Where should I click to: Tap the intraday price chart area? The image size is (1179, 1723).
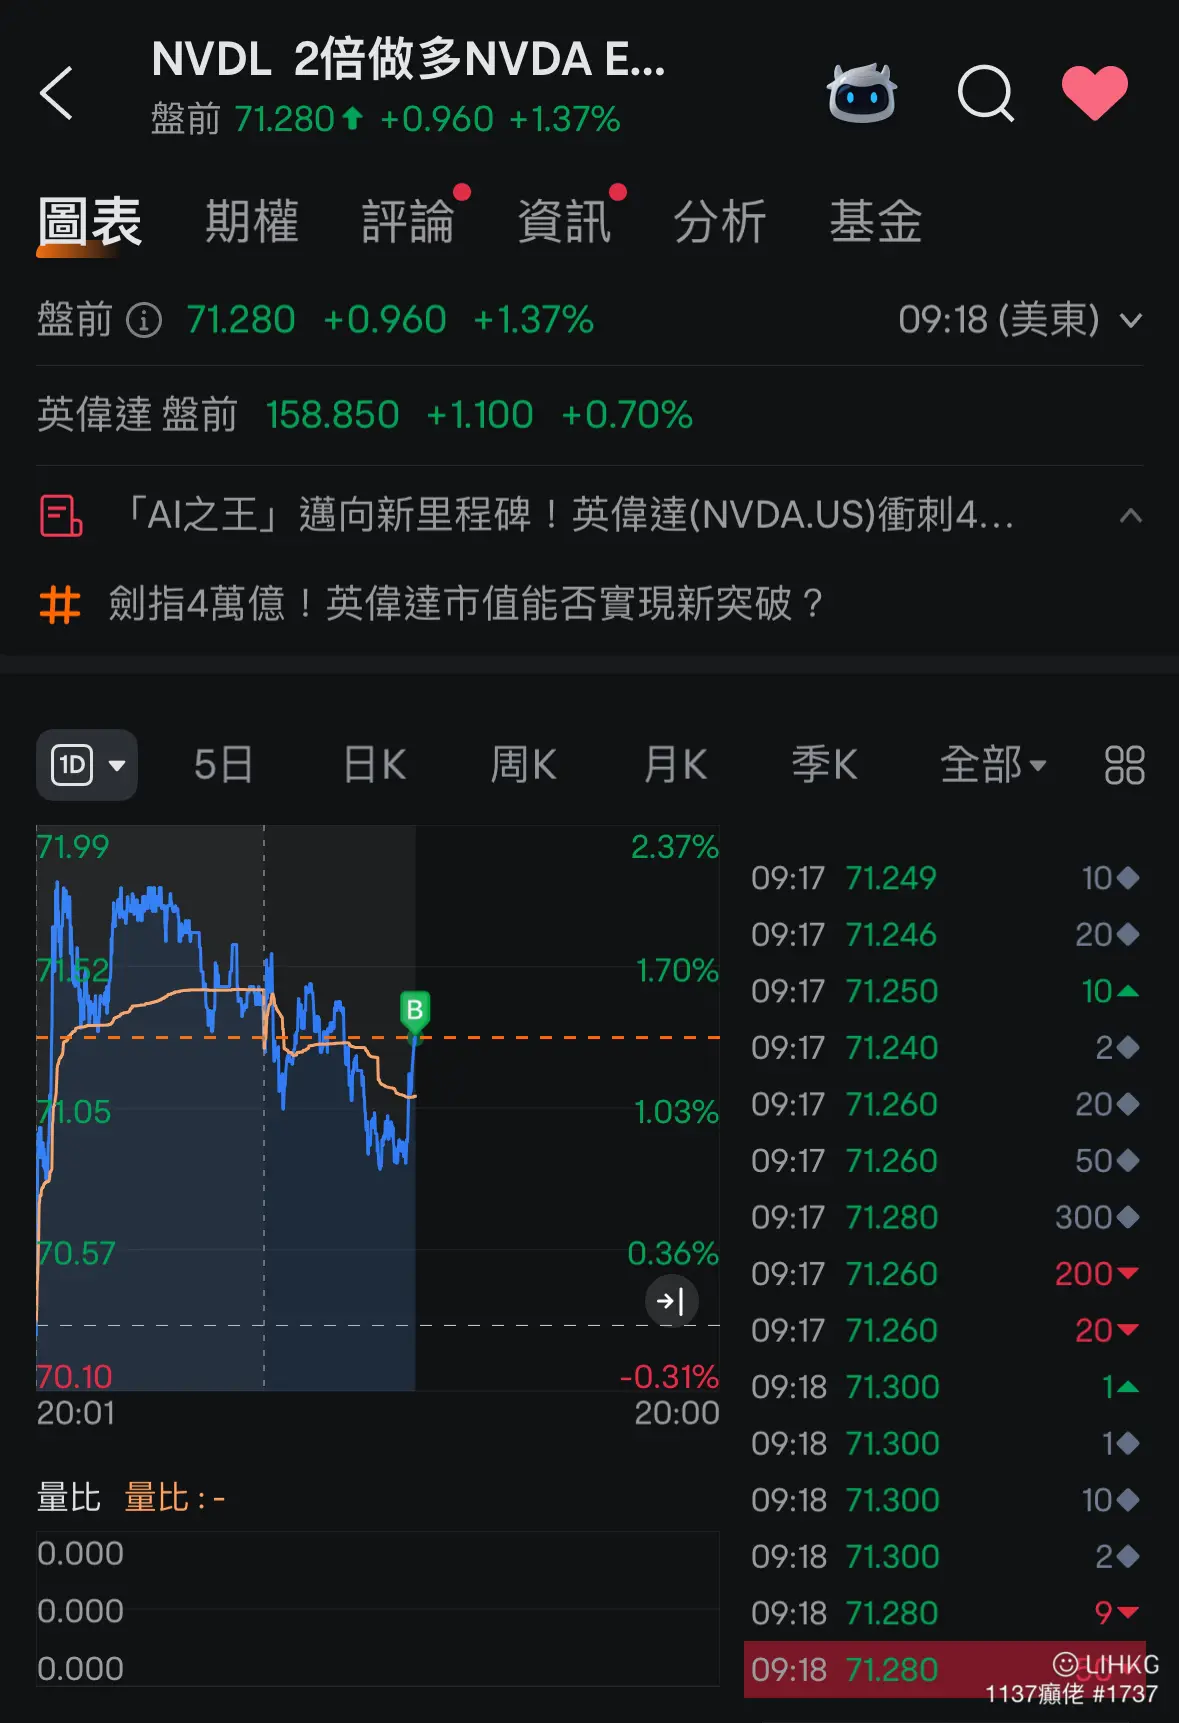click(378, 1108)
